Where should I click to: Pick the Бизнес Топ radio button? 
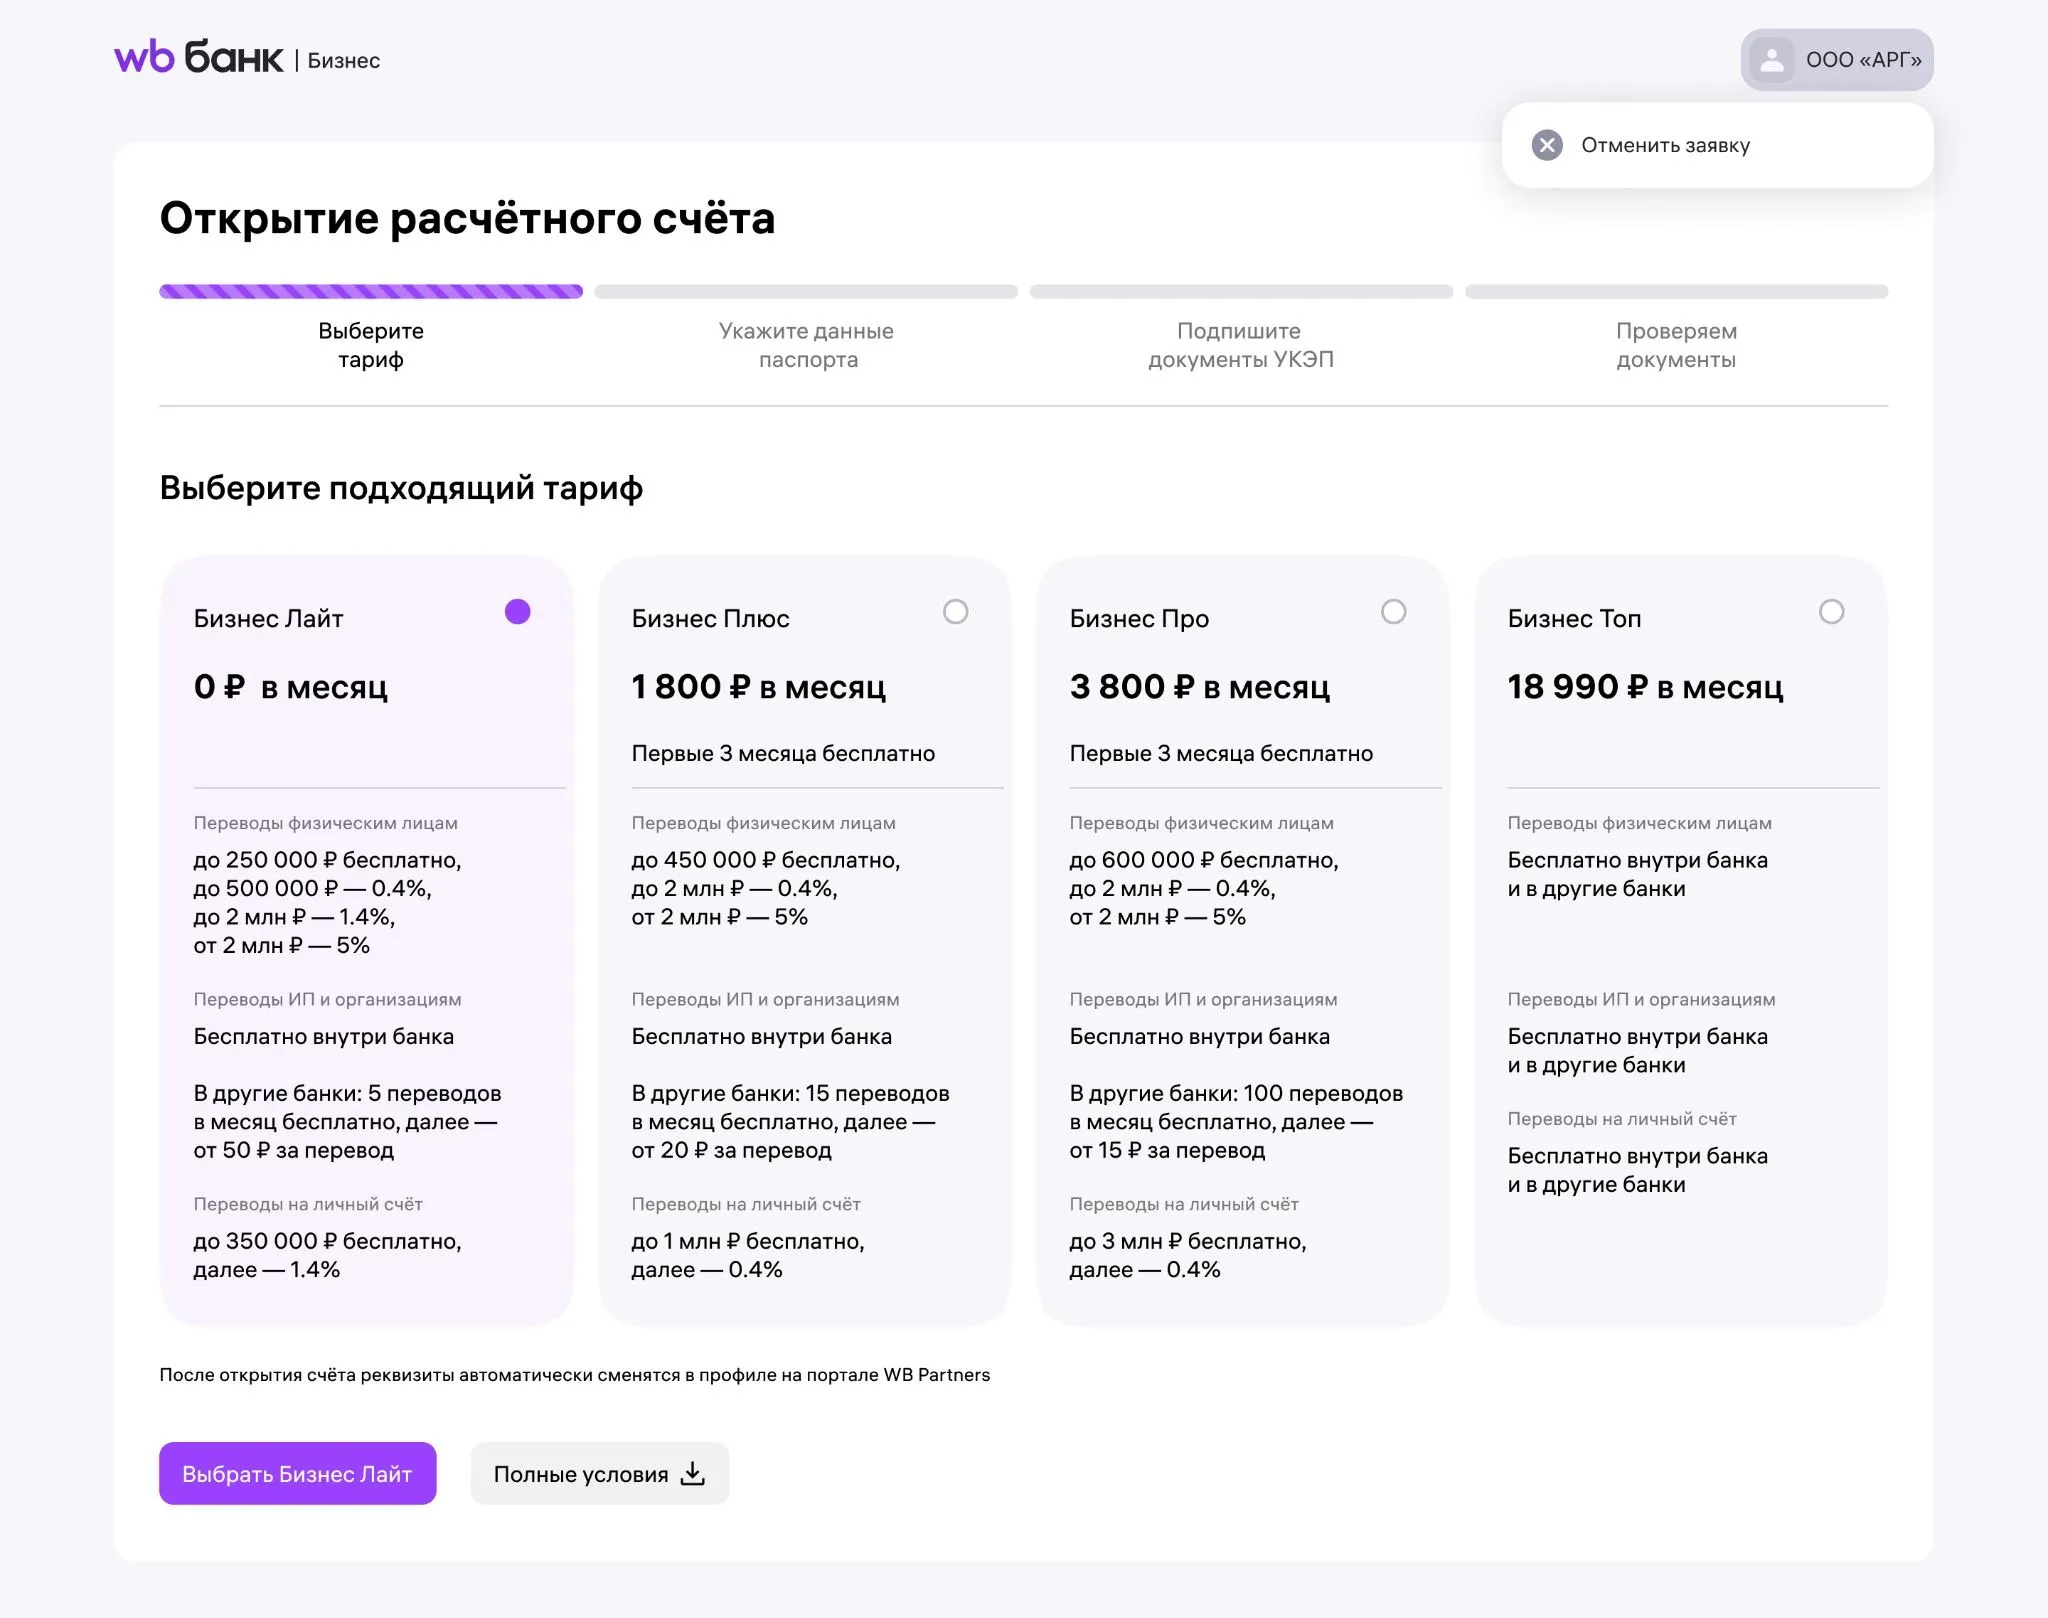tap(1831, 611)
